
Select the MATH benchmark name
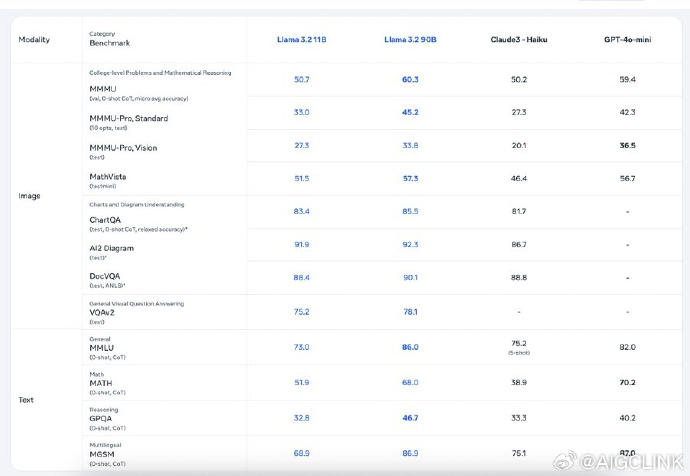coord(101,383)
